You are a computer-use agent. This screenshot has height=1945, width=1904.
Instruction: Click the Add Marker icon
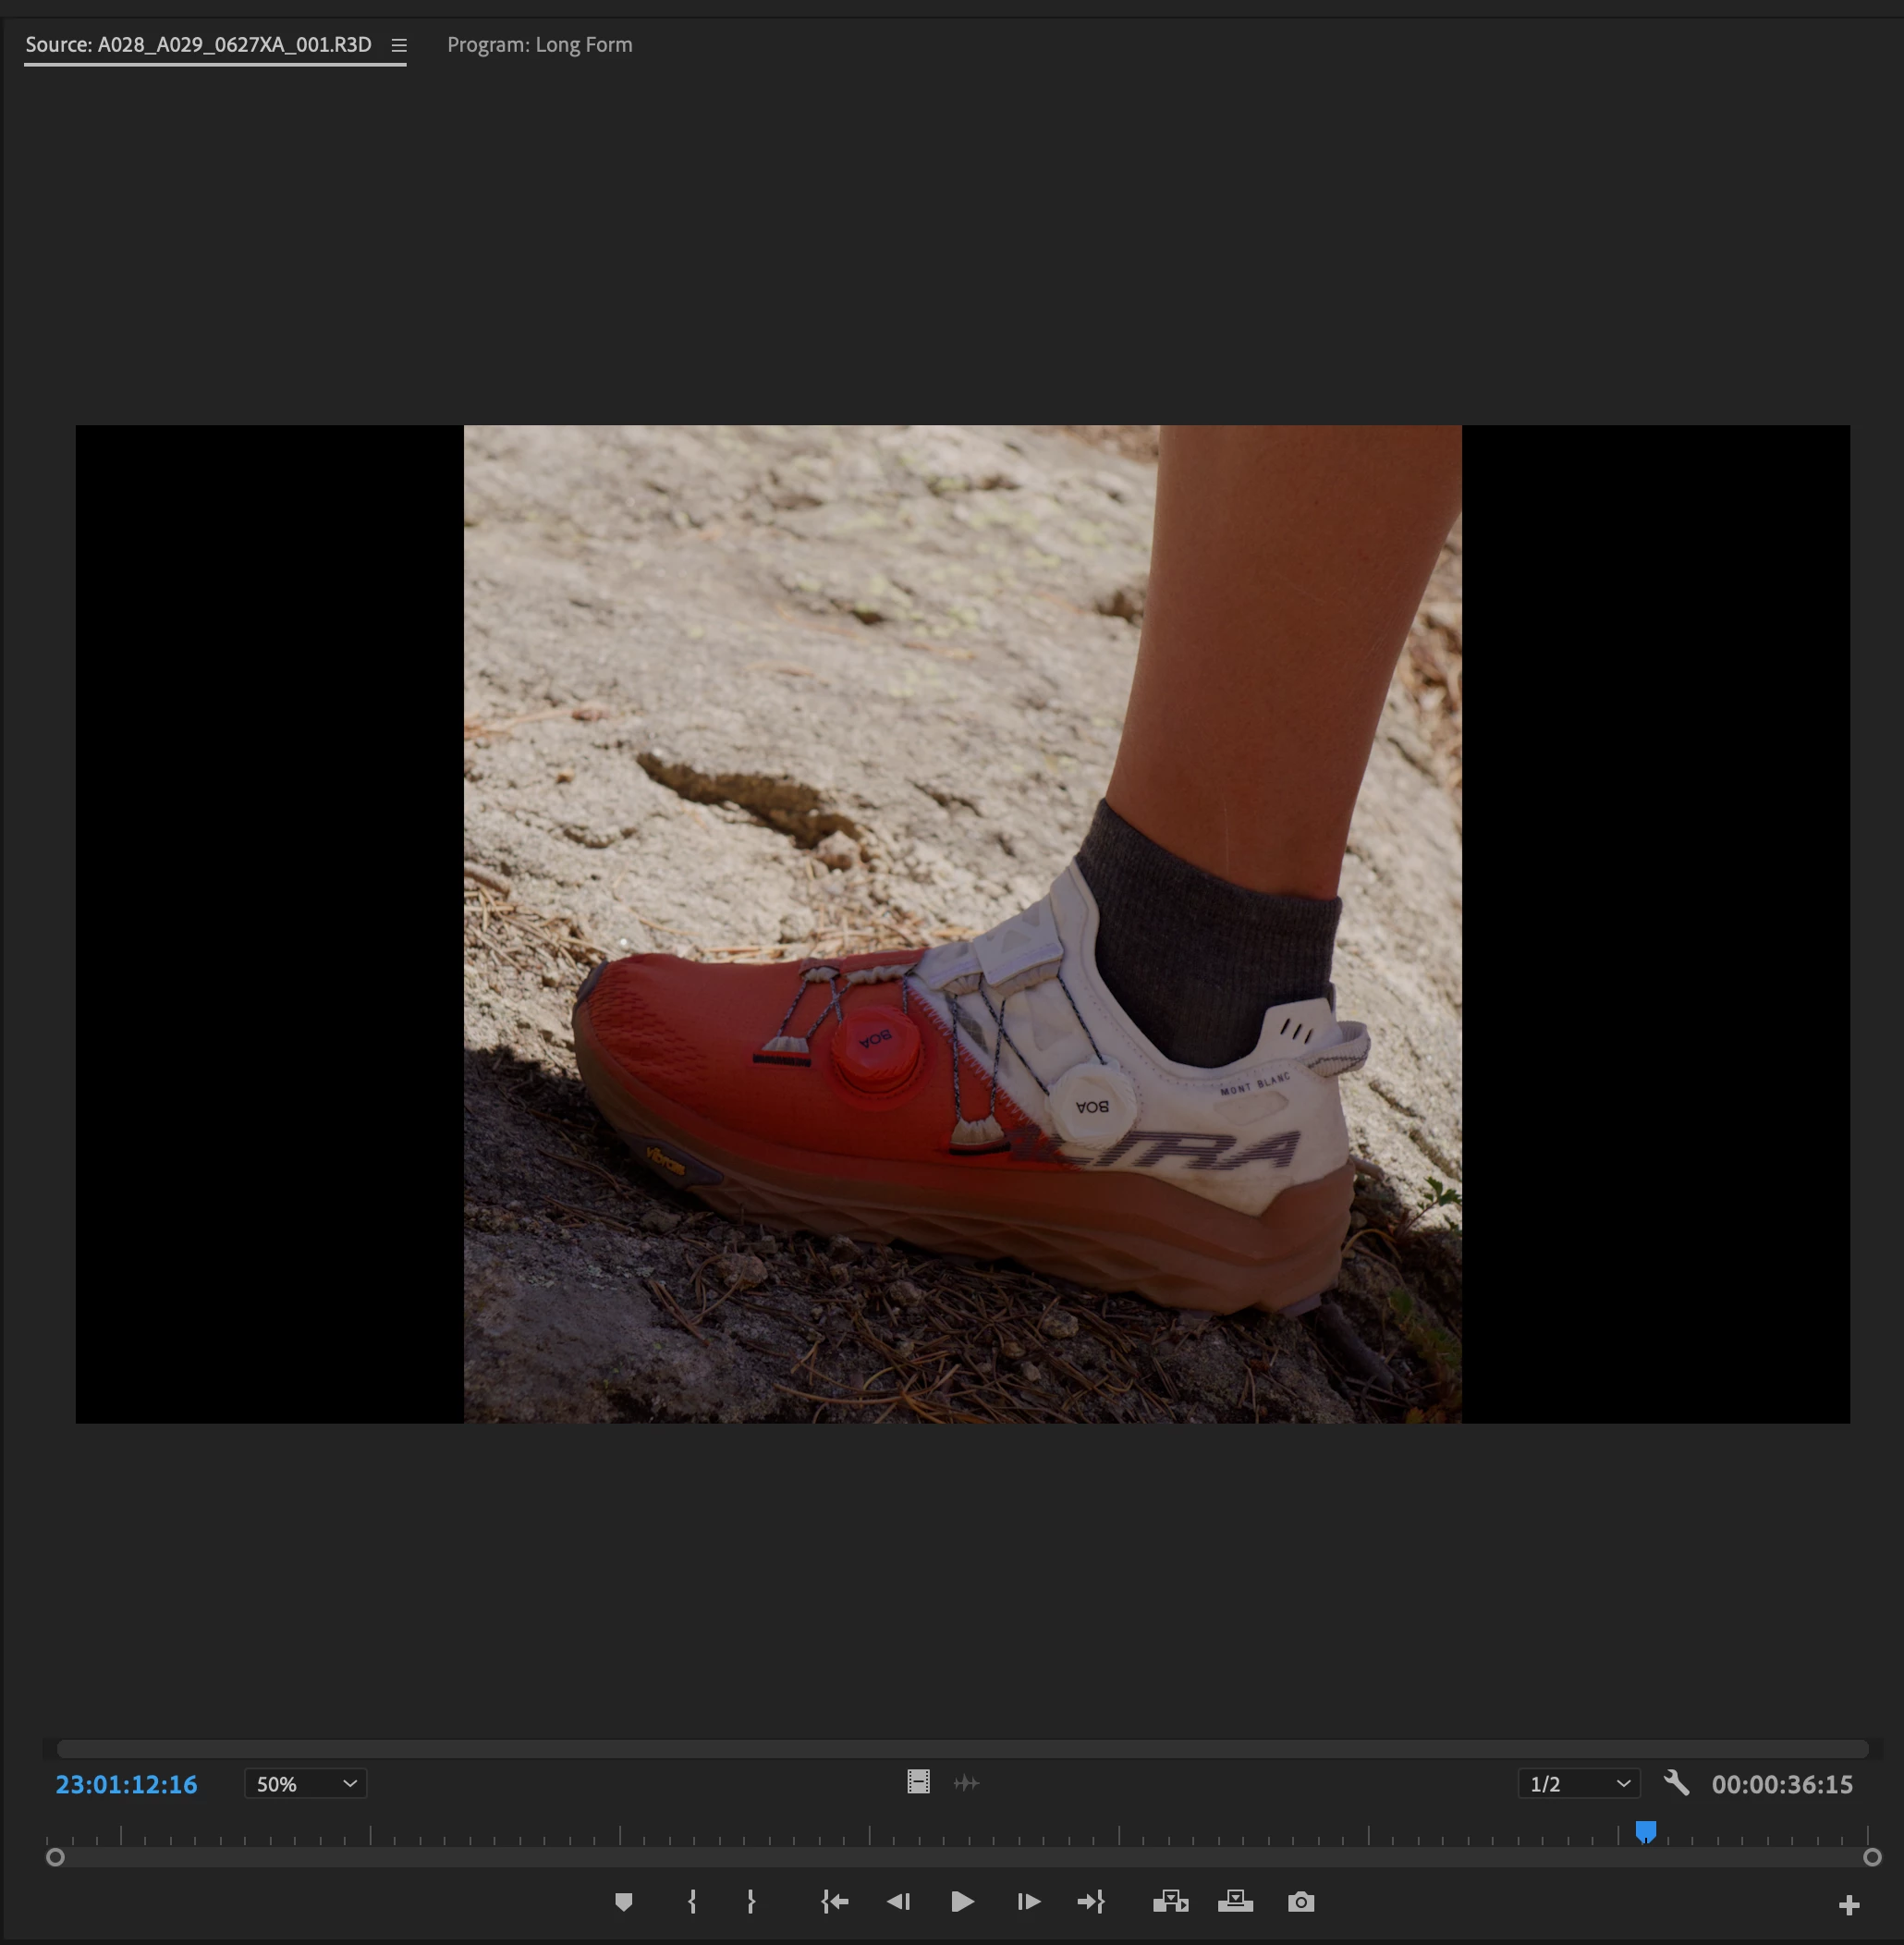[x=623, y=1902]
